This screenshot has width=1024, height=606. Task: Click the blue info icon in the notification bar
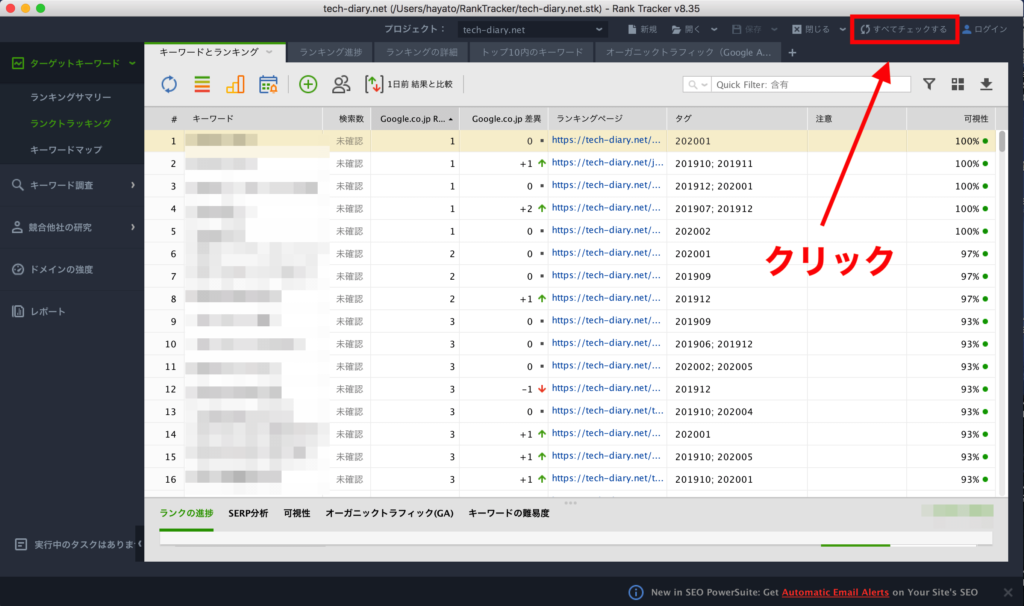(635, 592)
